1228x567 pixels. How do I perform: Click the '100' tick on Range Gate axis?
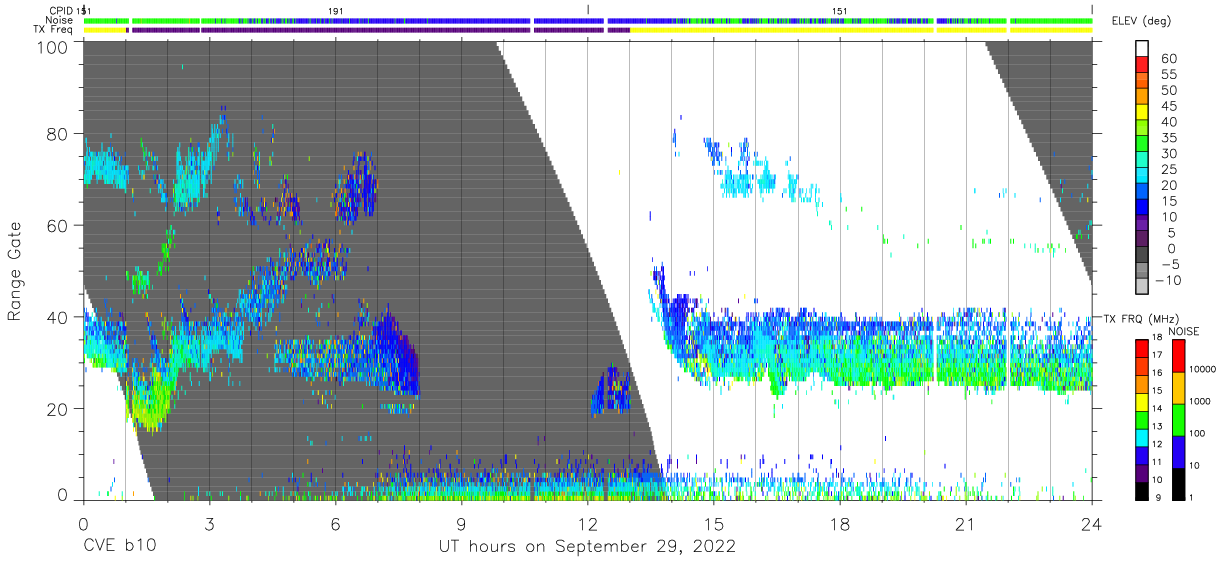pyautogui.click(x=52, y=46)
